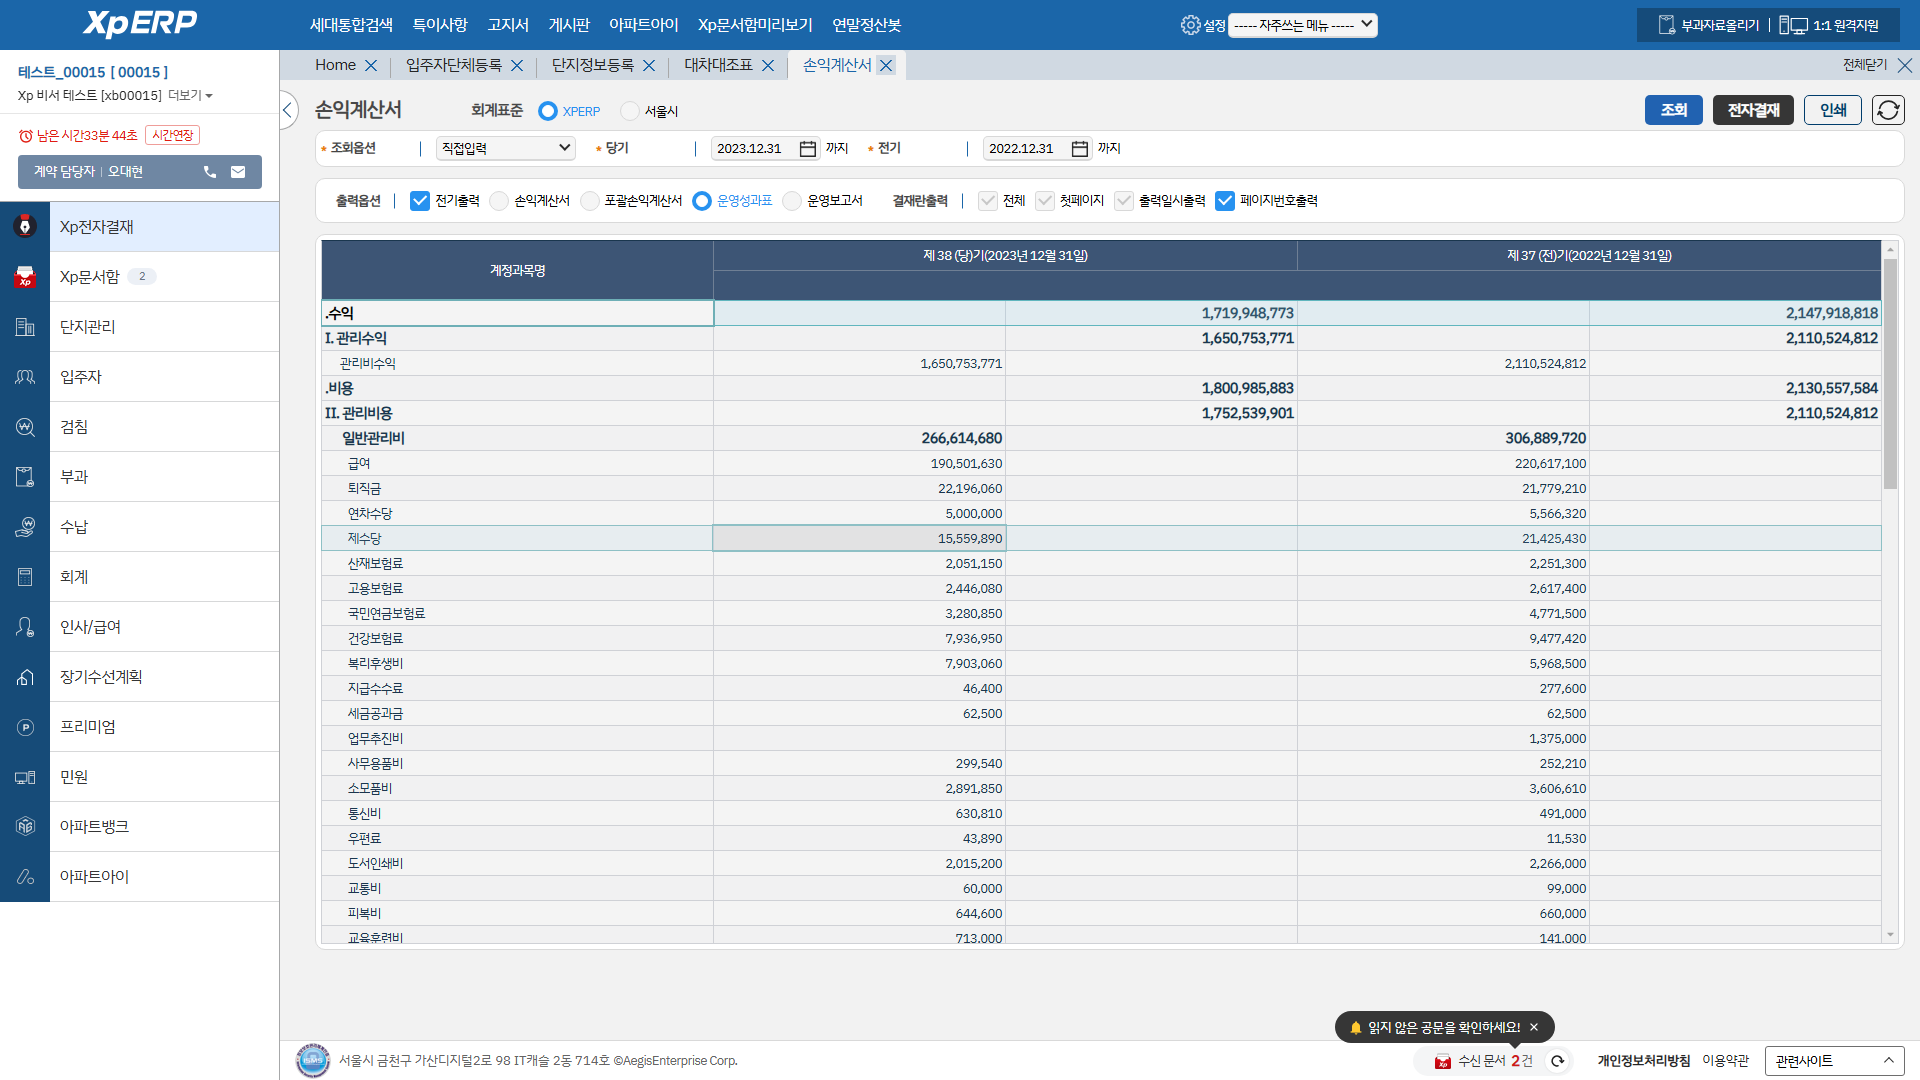Expand the 자주쓰는 메뉴 dropdown
Screen dimensions: 1920x1080
coord(1302,25)
